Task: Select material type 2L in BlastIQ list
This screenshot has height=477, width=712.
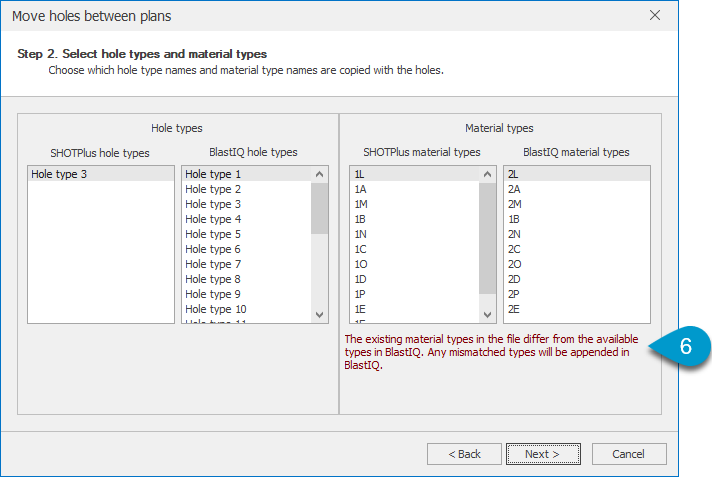Action: pyautogui.click(x=577, y=174)
